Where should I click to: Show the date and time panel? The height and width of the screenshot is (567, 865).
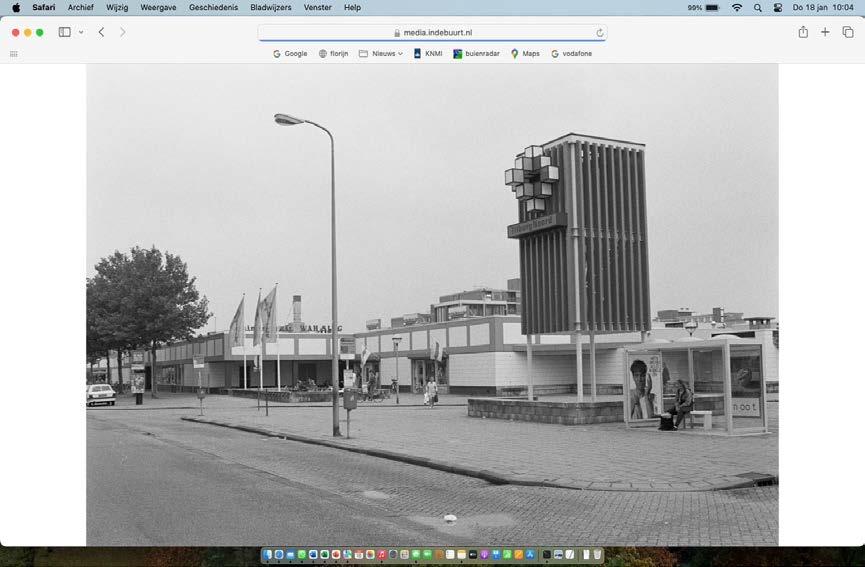pyautogui.click(x=823, y=8)
